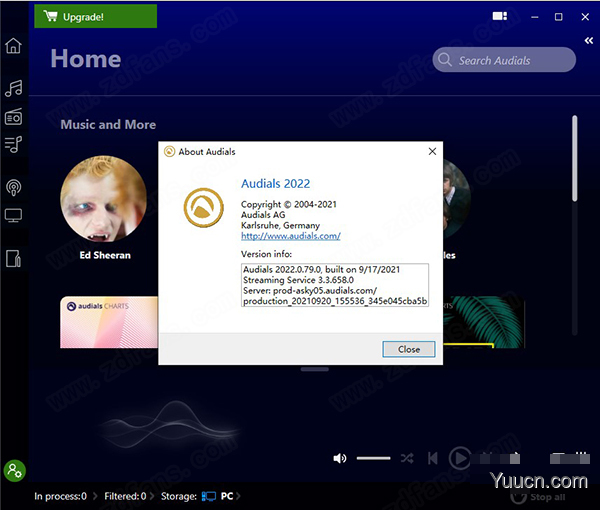Open the audials CHARTS pink tile
Image resolution: width=600 pixels, height=510 pixels.
click(109, 322)
